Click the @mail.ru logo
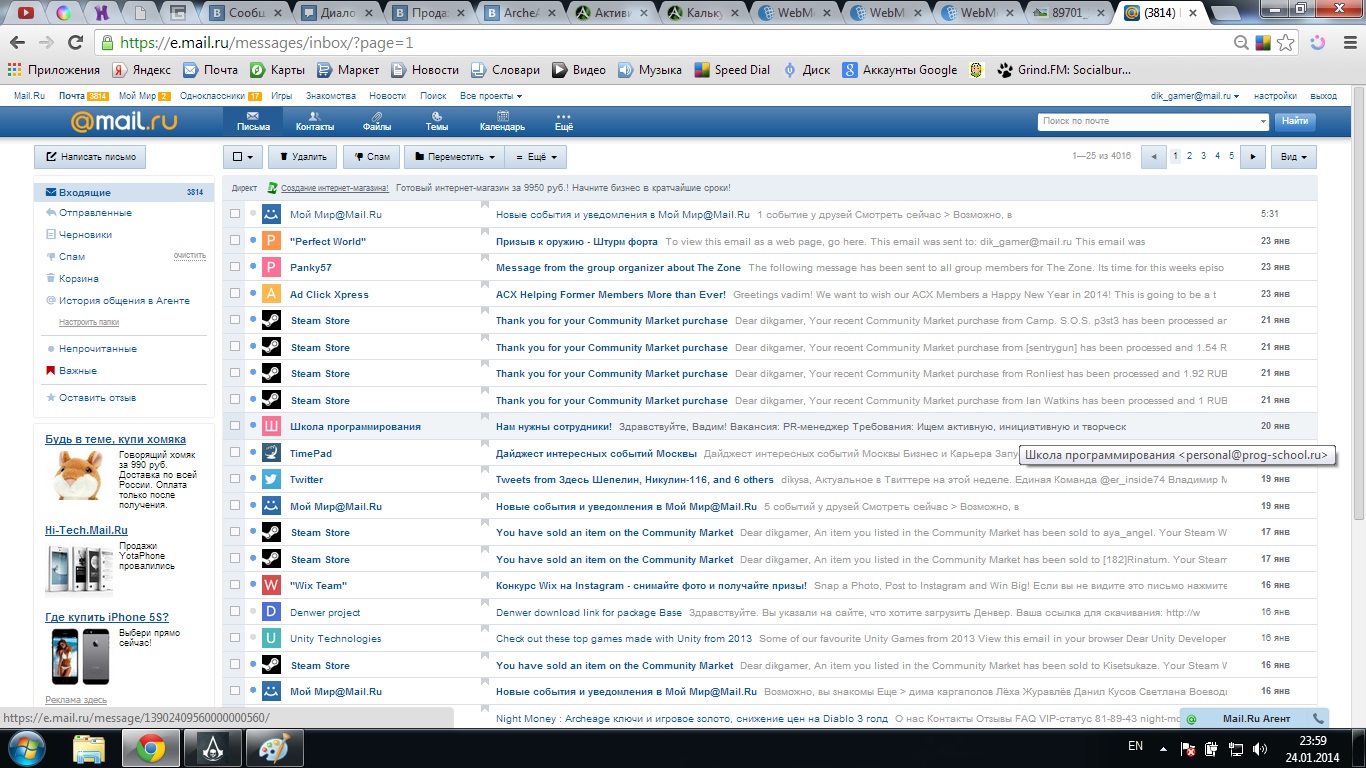Viewport: 1366px width, 768px height. 124,121
